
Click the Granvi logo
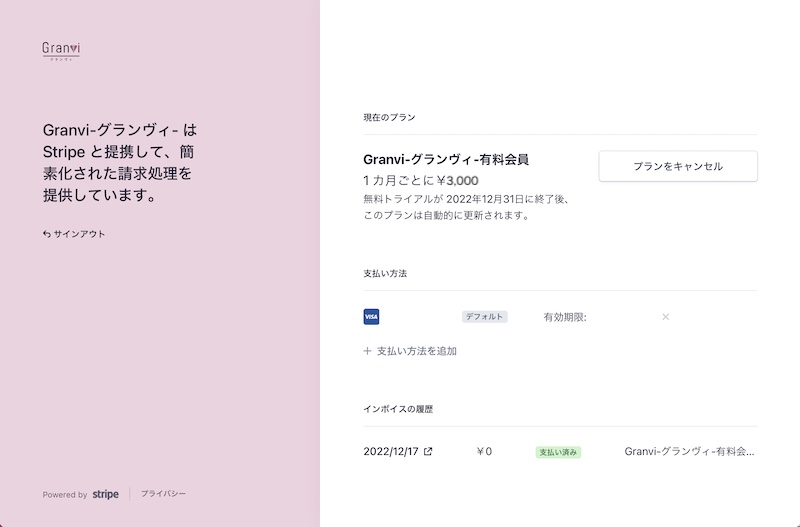(x=61, y=51)
